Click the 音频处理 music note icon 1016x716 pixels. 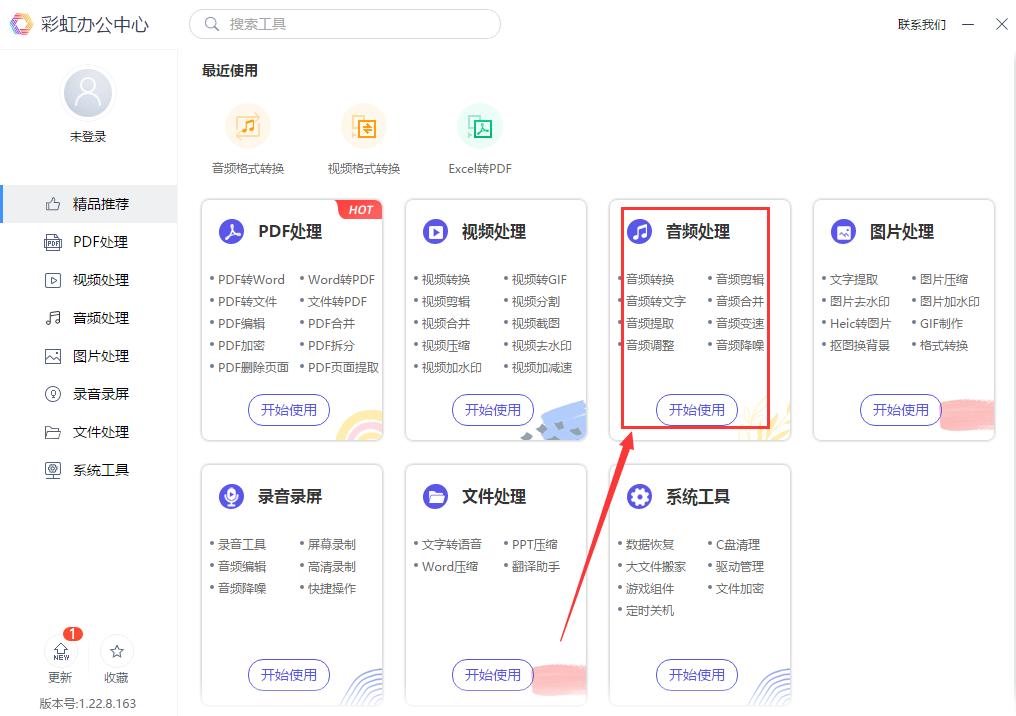[x=639, y=231]
